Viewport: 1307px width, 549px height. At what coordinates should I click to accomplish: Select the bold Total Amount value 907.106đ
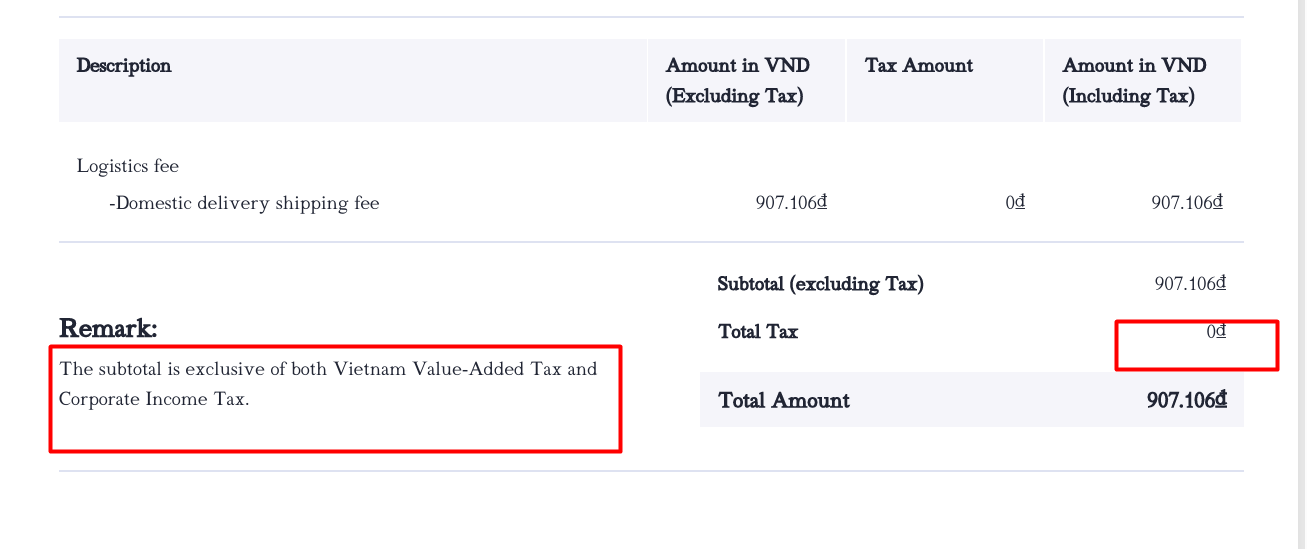(1187, 401)
